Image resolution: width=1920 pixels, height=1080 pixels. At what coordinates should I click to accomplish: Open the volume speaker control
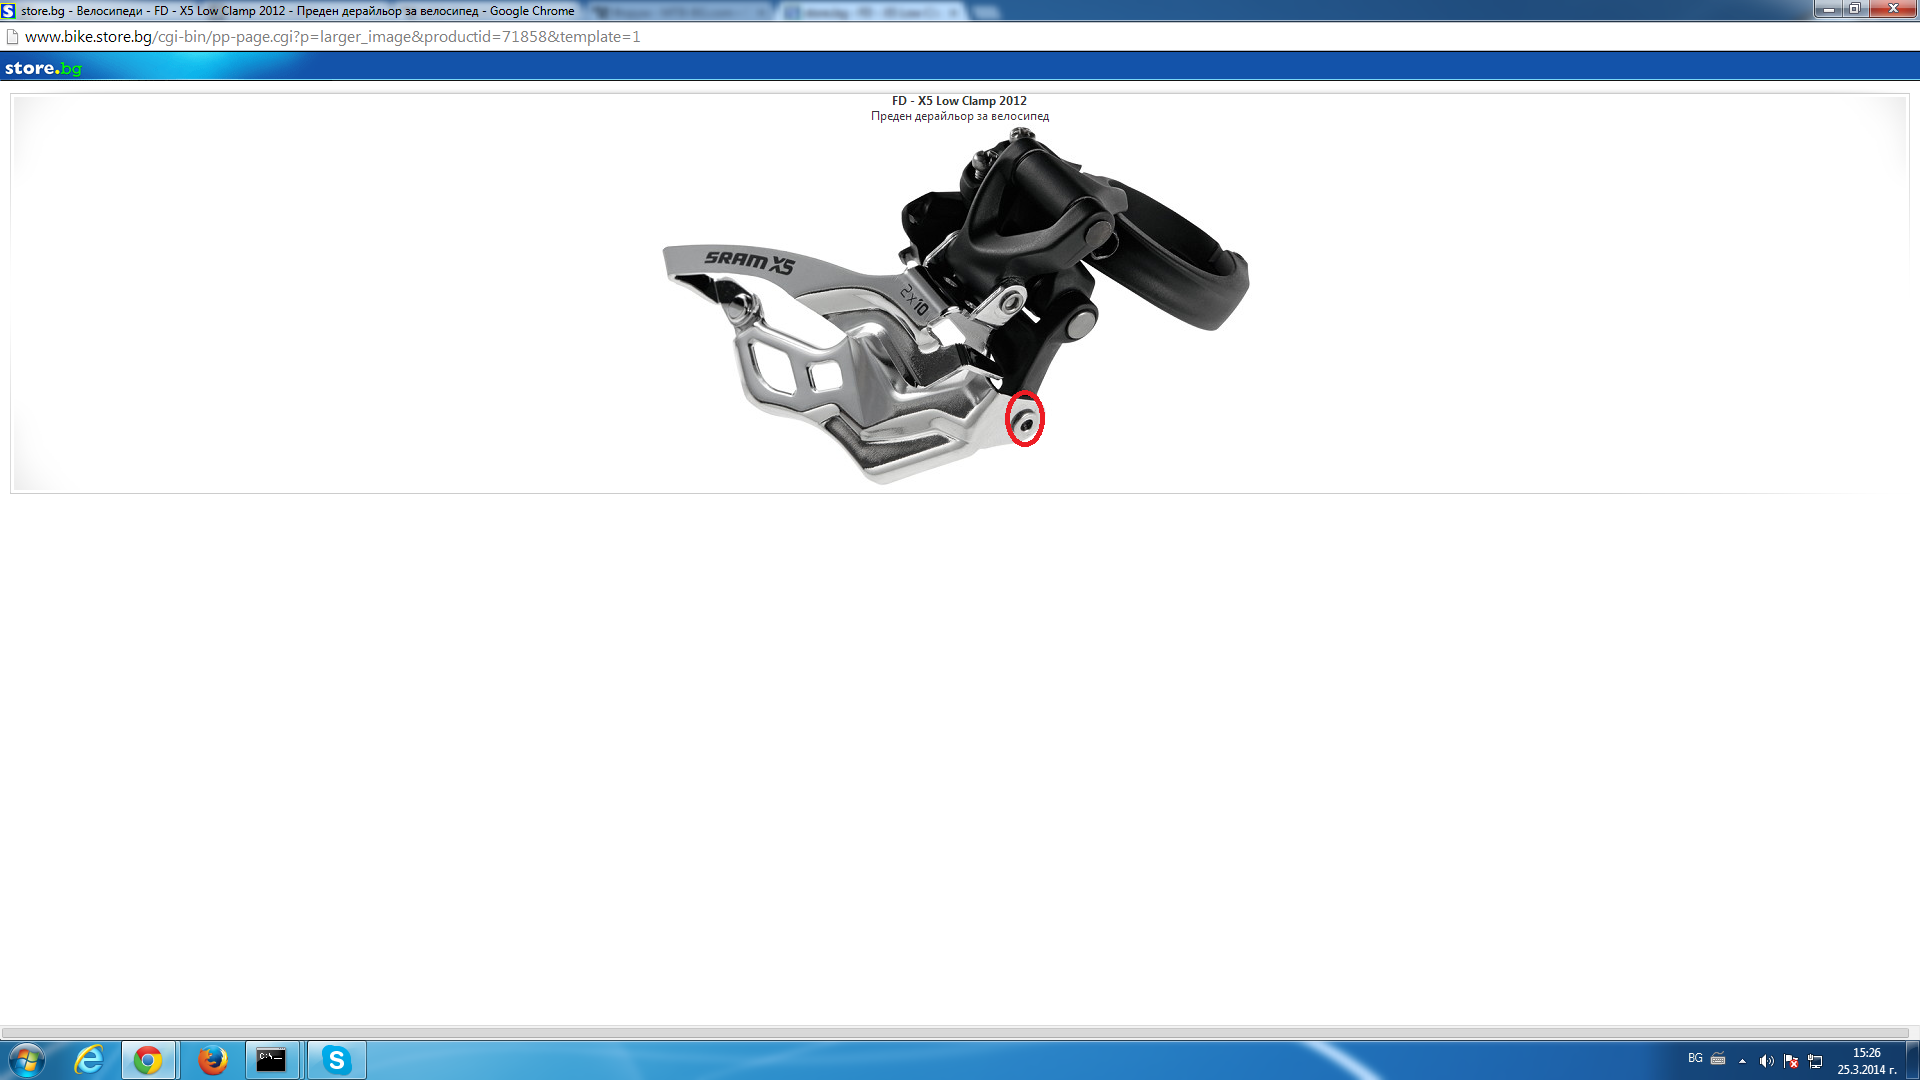coord(1766,1061)
